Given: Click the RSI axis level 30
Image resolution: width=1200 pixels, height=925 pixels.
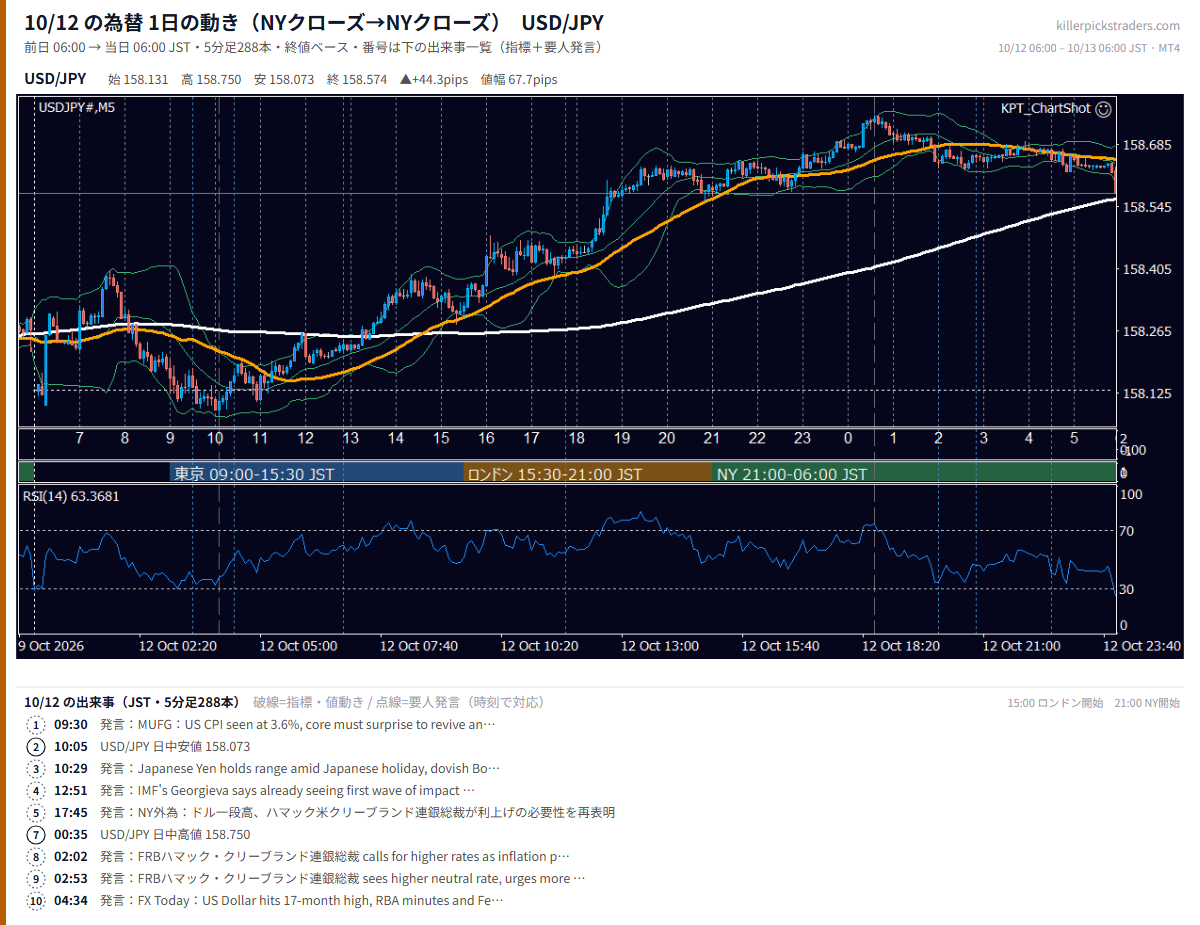Looking at the screenshot, I should pyautogui.click(x=1126, y=589).
